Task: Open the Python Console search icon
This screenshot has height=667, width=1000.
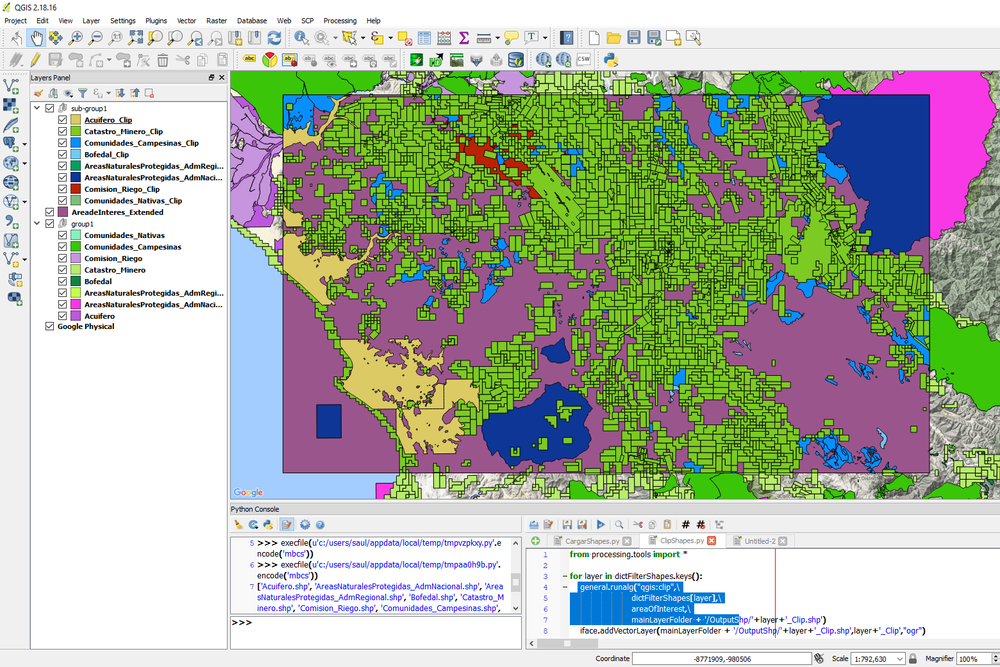Action: click(x=619, y=525)
